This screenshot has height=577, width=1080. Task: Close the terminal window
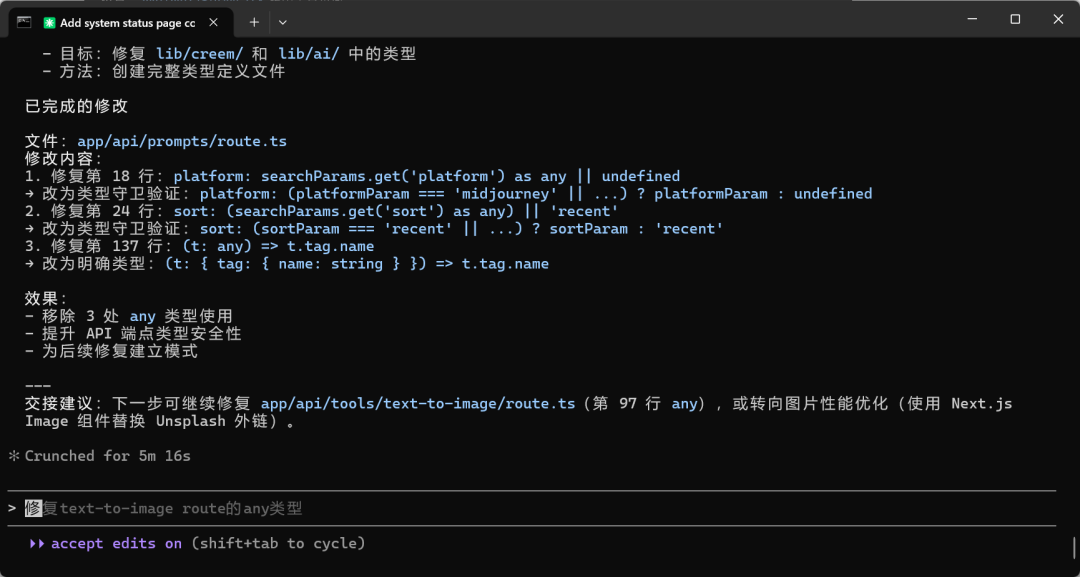pyautogui.click(x=1058, y=19)
